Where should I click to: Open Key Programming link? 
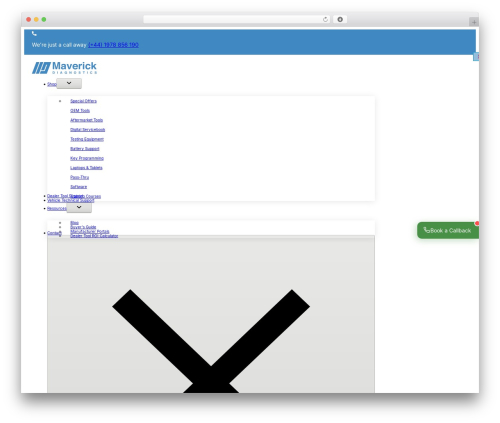pyautogui.click(x=87, y=158)
